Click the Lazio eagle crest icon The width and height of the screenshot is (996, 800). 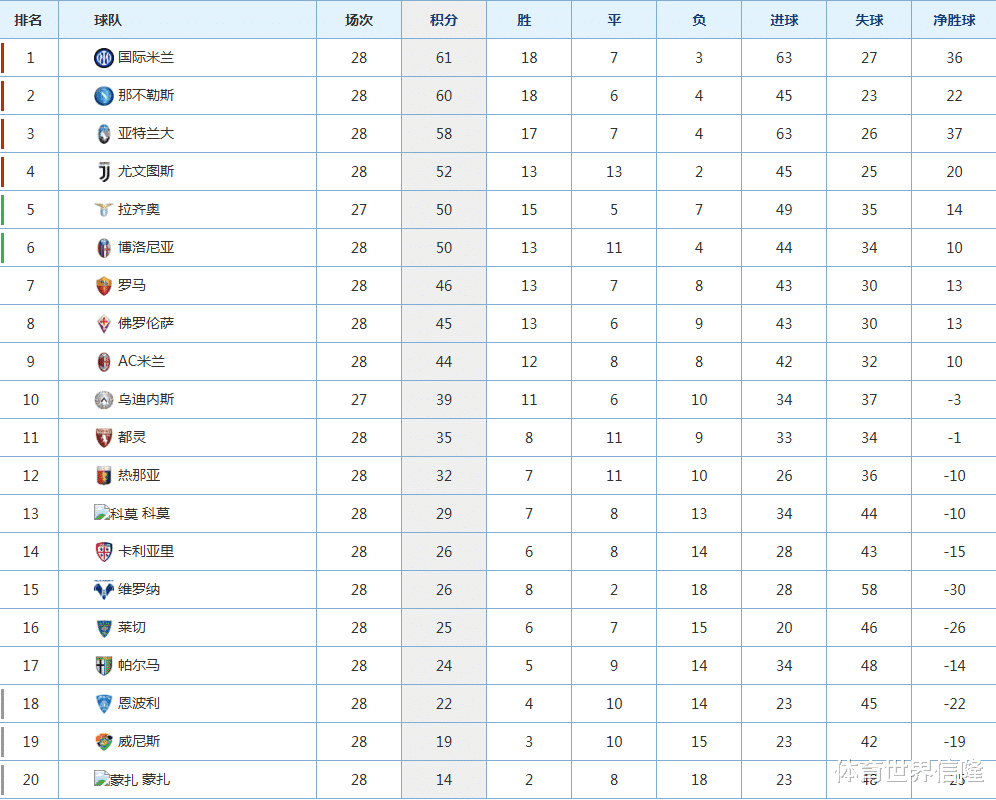pyautogui.click(x=103, y=210)
